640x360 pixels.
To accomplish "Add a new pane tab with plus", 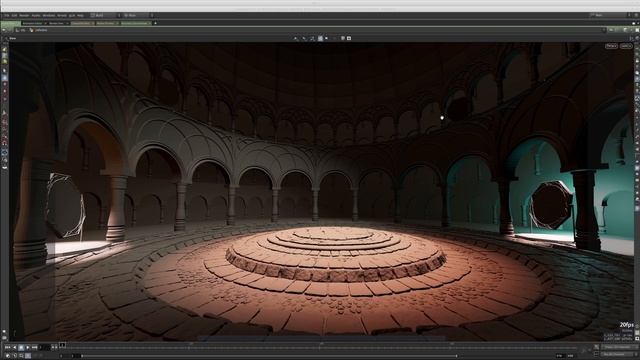I will coord(155,23).
